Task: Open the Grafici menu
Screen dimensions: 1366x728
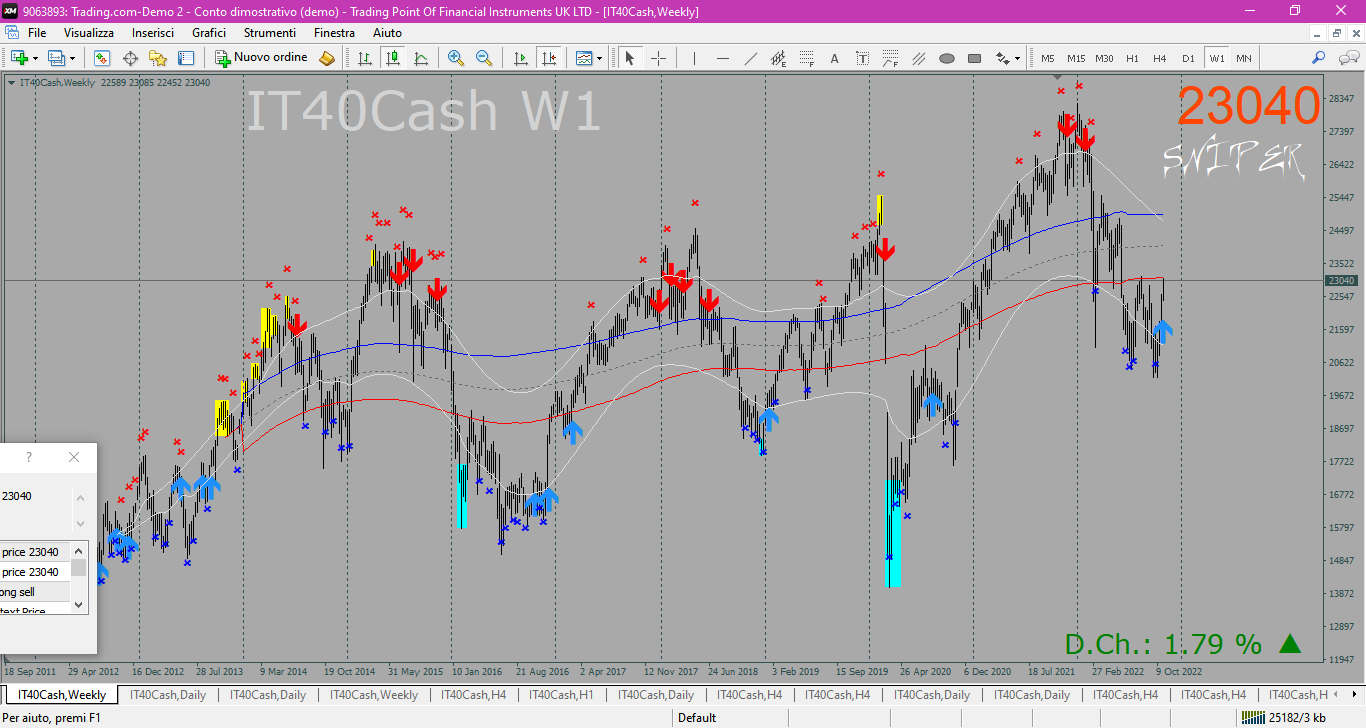Action: (209, 33)
